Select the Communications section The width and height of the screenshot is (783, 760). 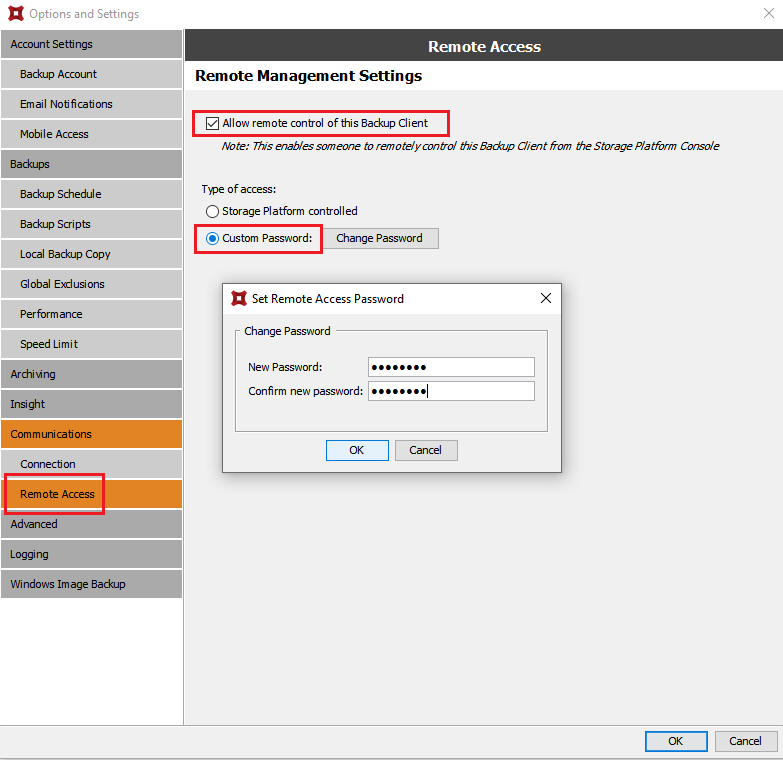pos(91,434)
